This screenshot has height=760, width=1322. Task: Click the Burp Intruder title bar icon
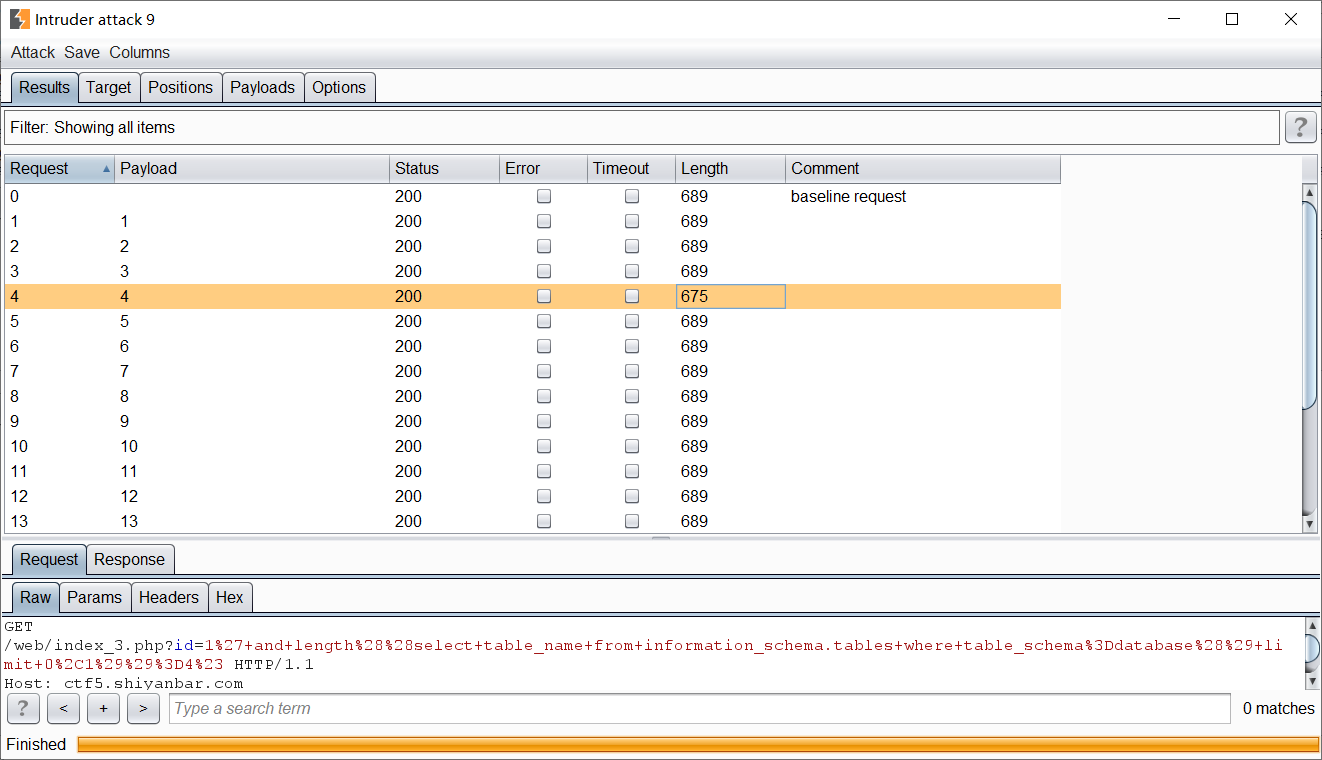(20, 19)
